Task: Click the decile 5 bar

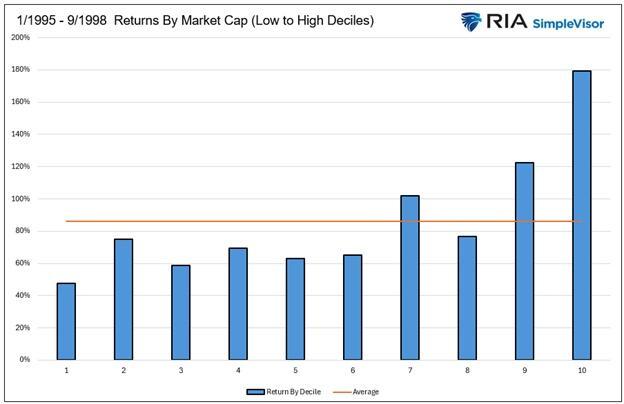Action: tap(295, 309)
